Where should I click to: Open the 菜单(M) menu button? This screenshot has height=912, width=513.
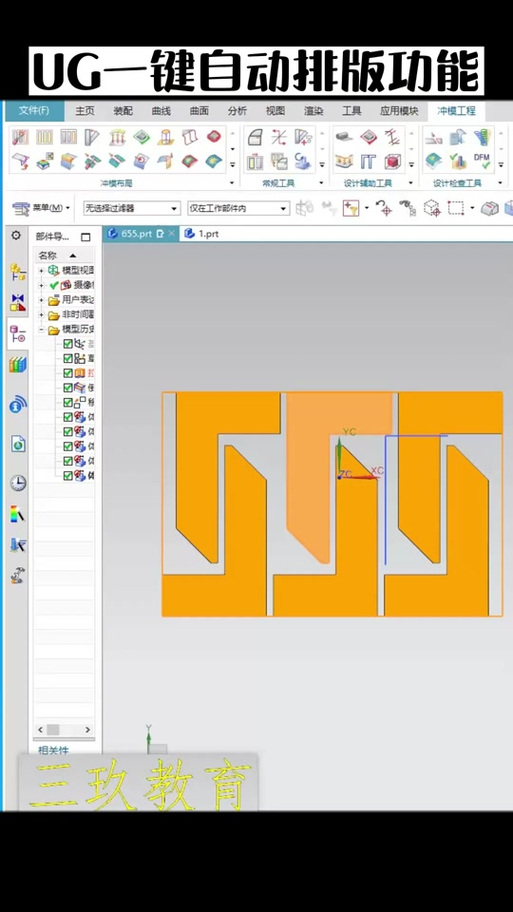pos(42,208)
